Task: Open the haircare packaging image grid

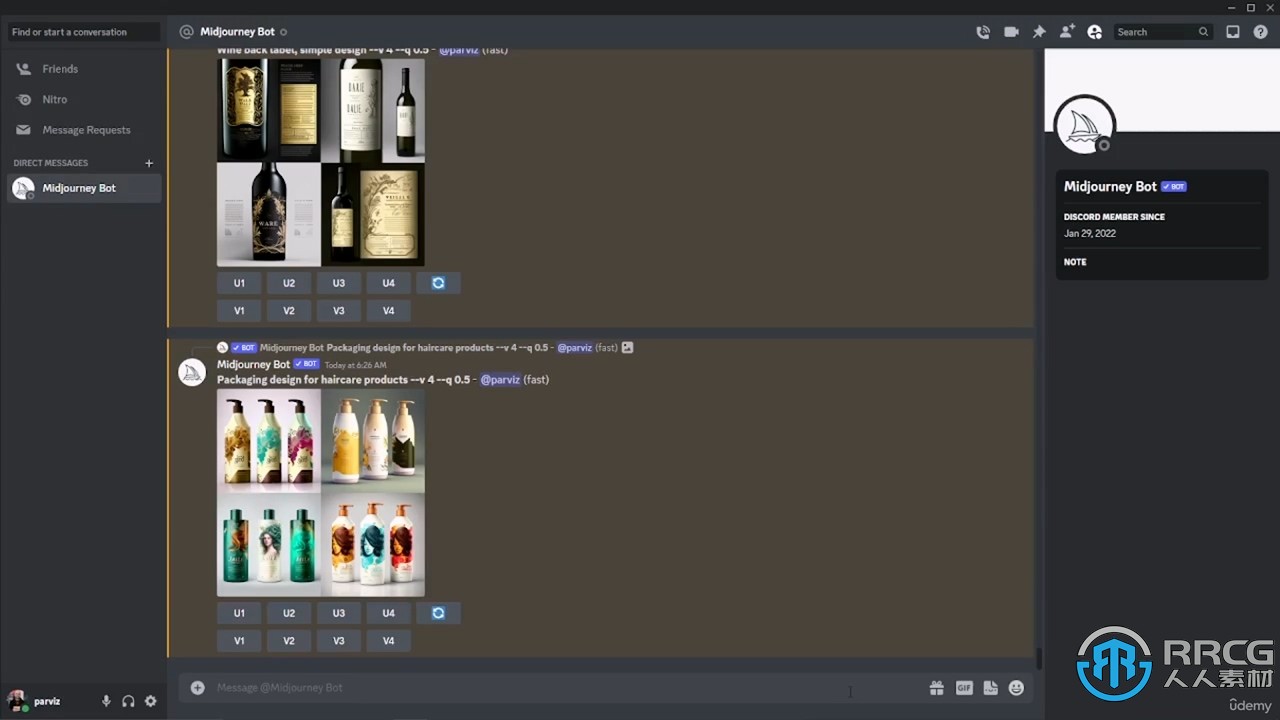Action: (321, 492)
